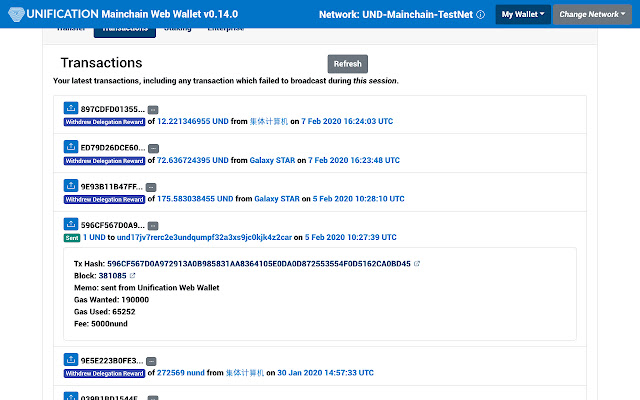Click amount 175.583038455 UND
Viewport: 640px width, 400px height.
(x=195, y=199)
